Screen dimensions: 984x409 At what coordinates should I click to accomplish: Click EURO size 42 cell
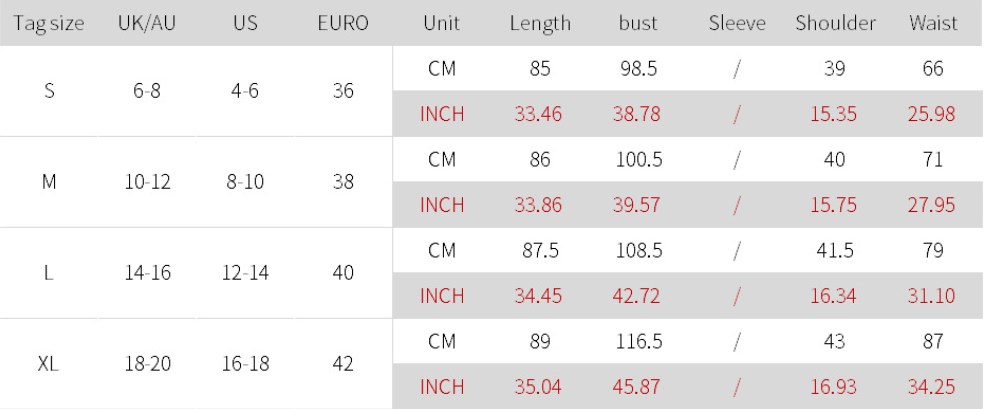click(x=343, y=364)
